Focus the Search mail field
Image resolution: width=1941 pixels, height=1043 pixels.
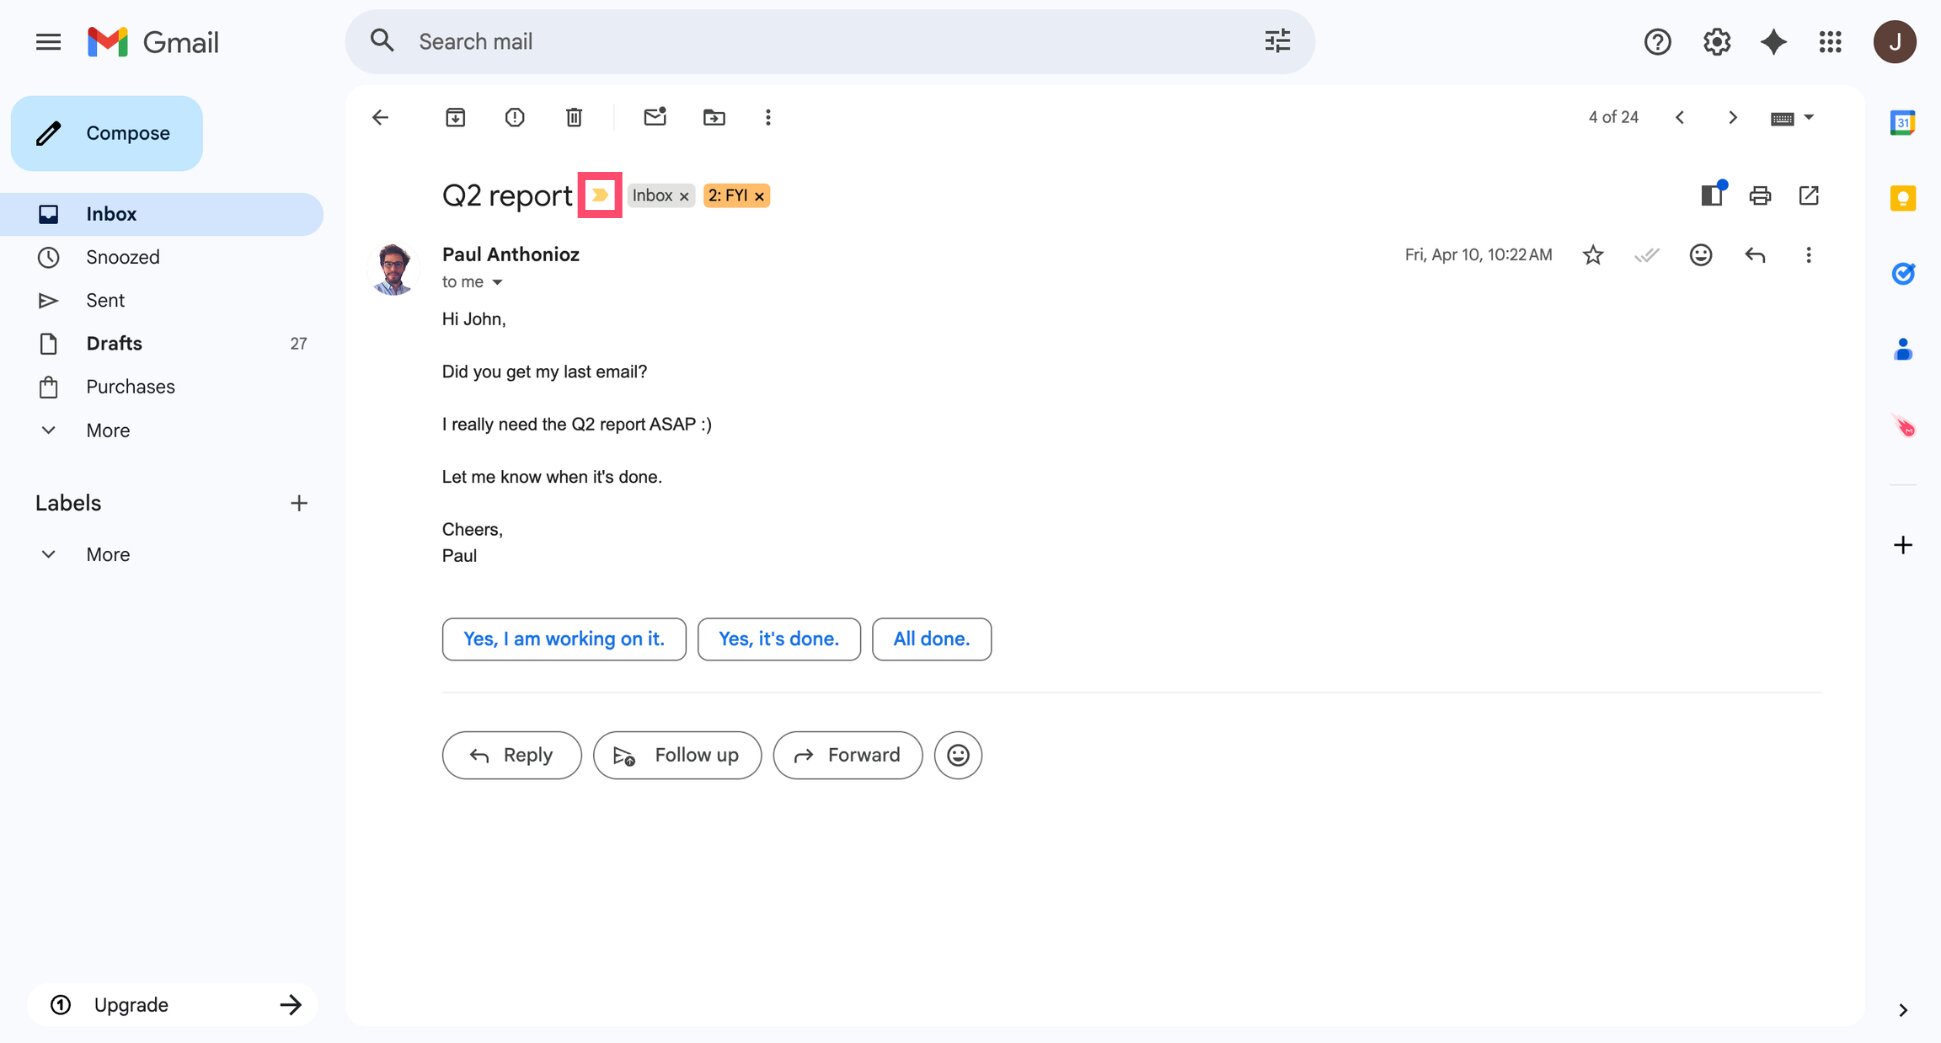point(830,41)
